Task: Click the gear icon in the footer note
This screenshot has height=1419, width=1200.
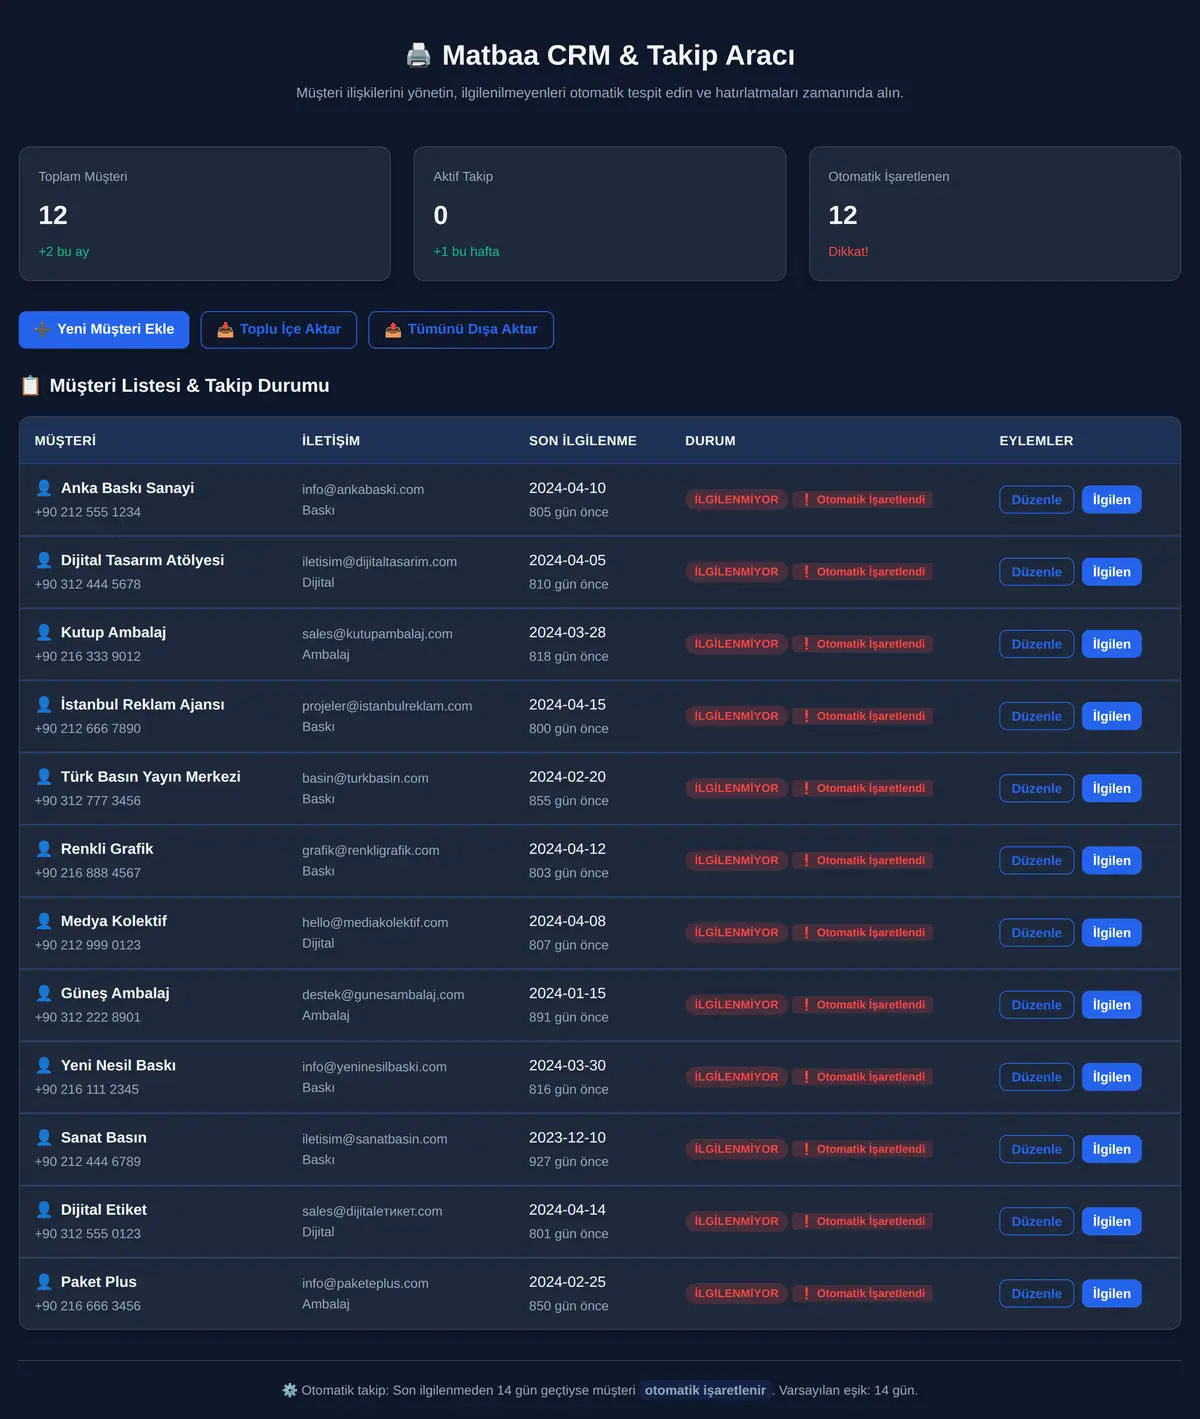Action: (x=290, y=1390)
